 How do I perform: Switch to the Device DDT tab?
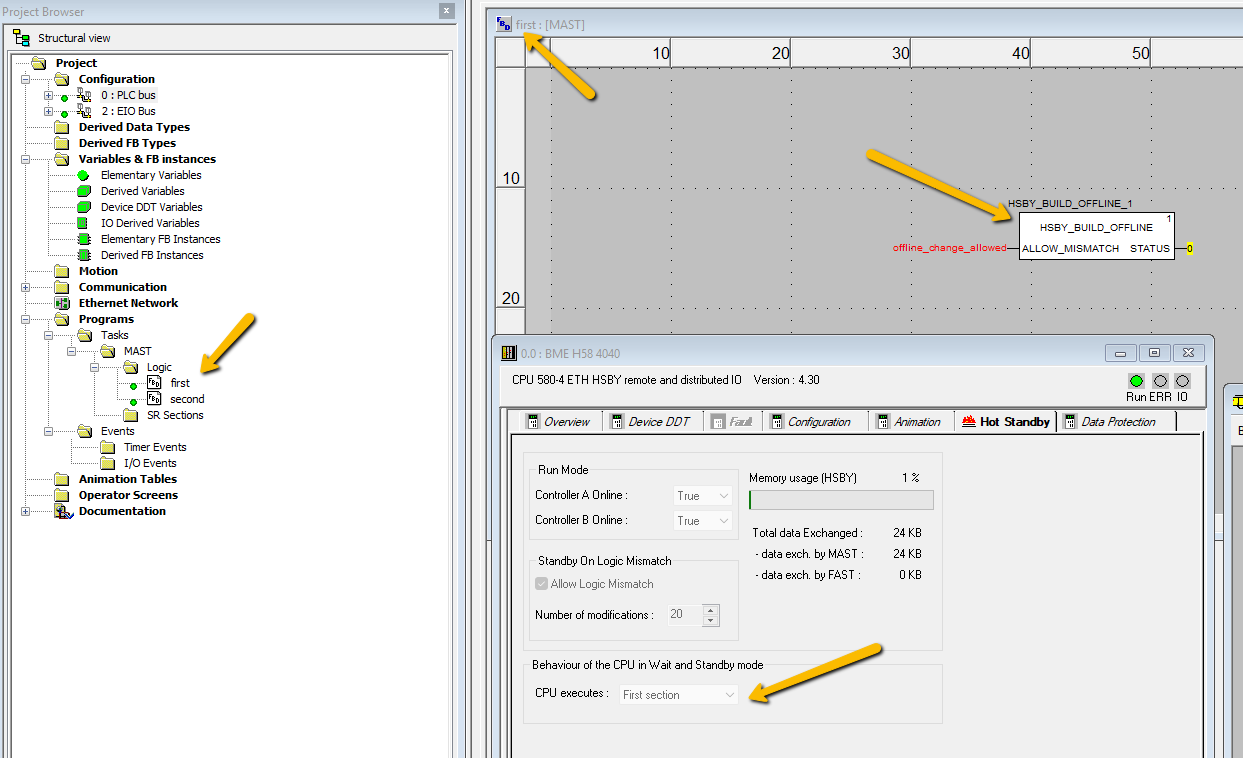point(651,422)
